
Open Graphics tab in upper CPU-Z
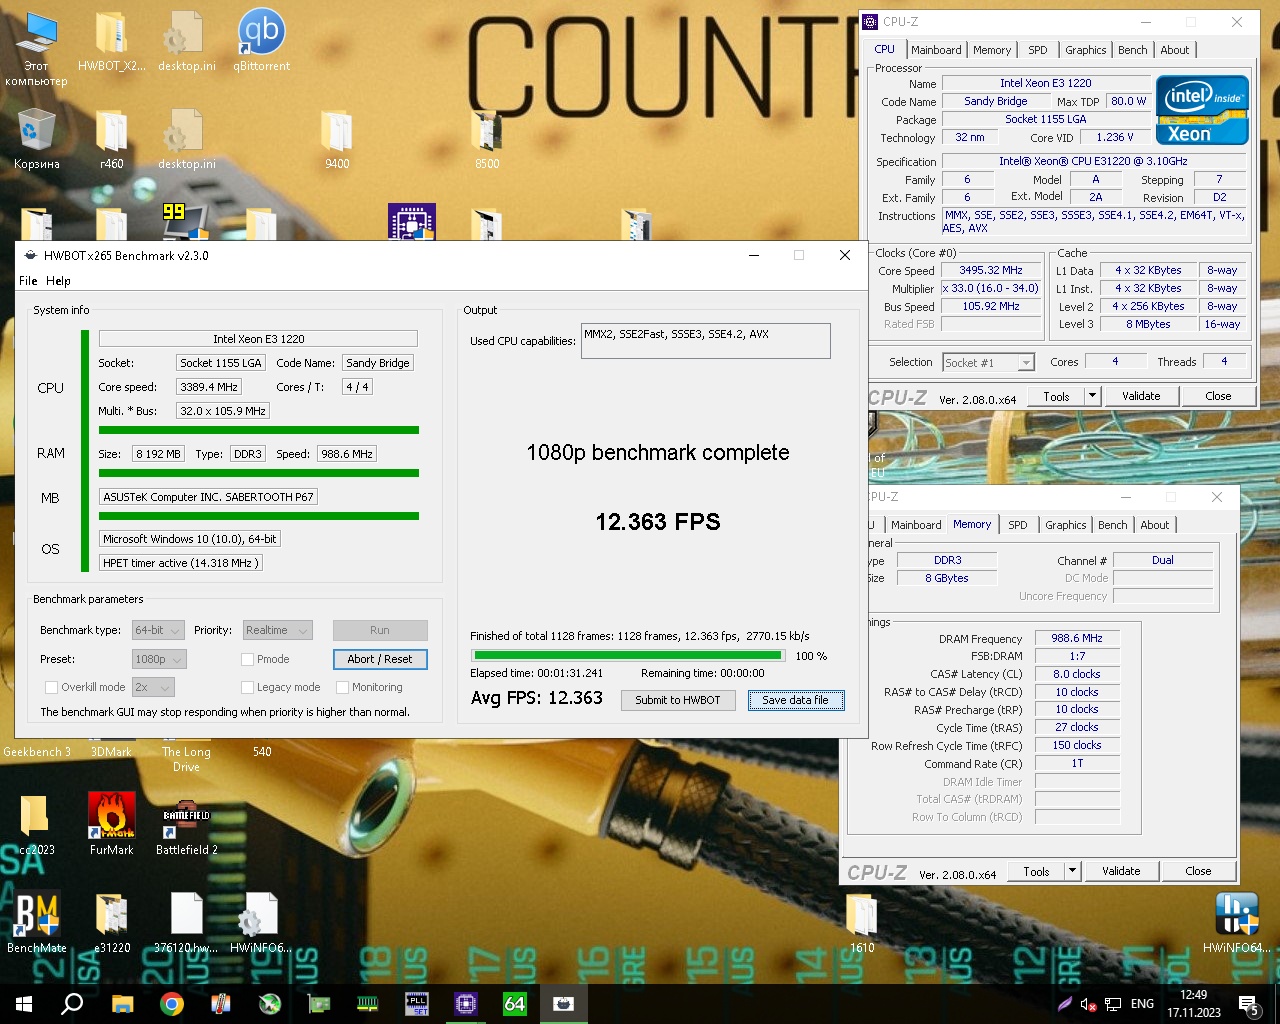1085,50
